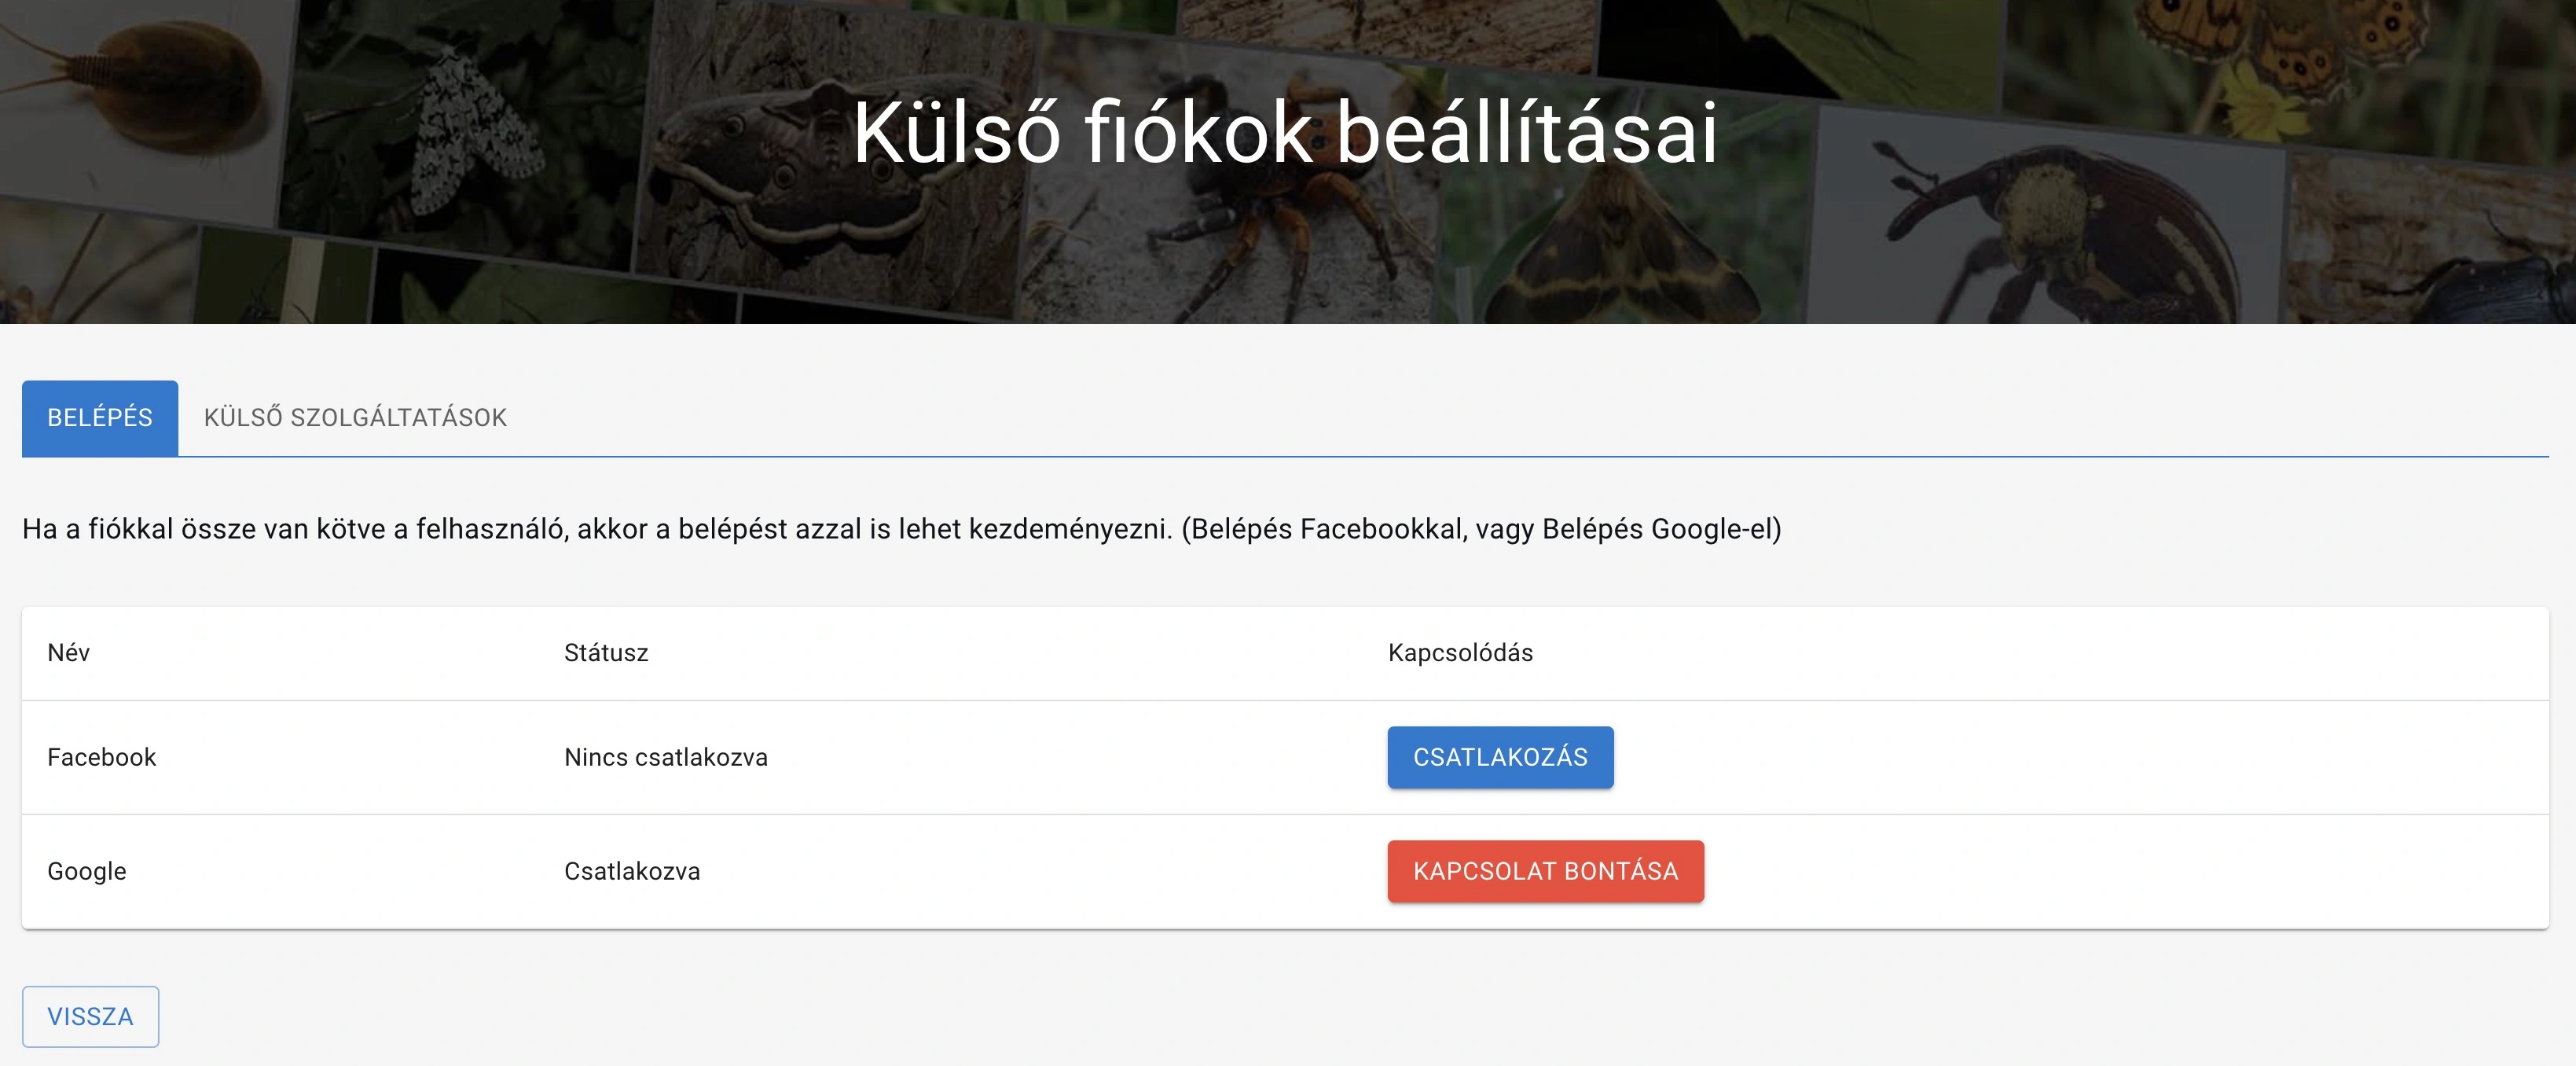
Task: Switch to the KÜLSŐ SZOLGÁLTATÁSOK tab
Action: 357,417
